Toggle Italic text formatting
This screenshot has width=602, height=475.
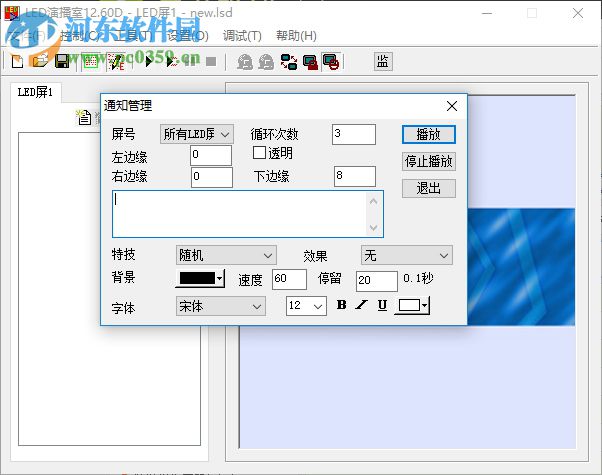tap(361, 305)
